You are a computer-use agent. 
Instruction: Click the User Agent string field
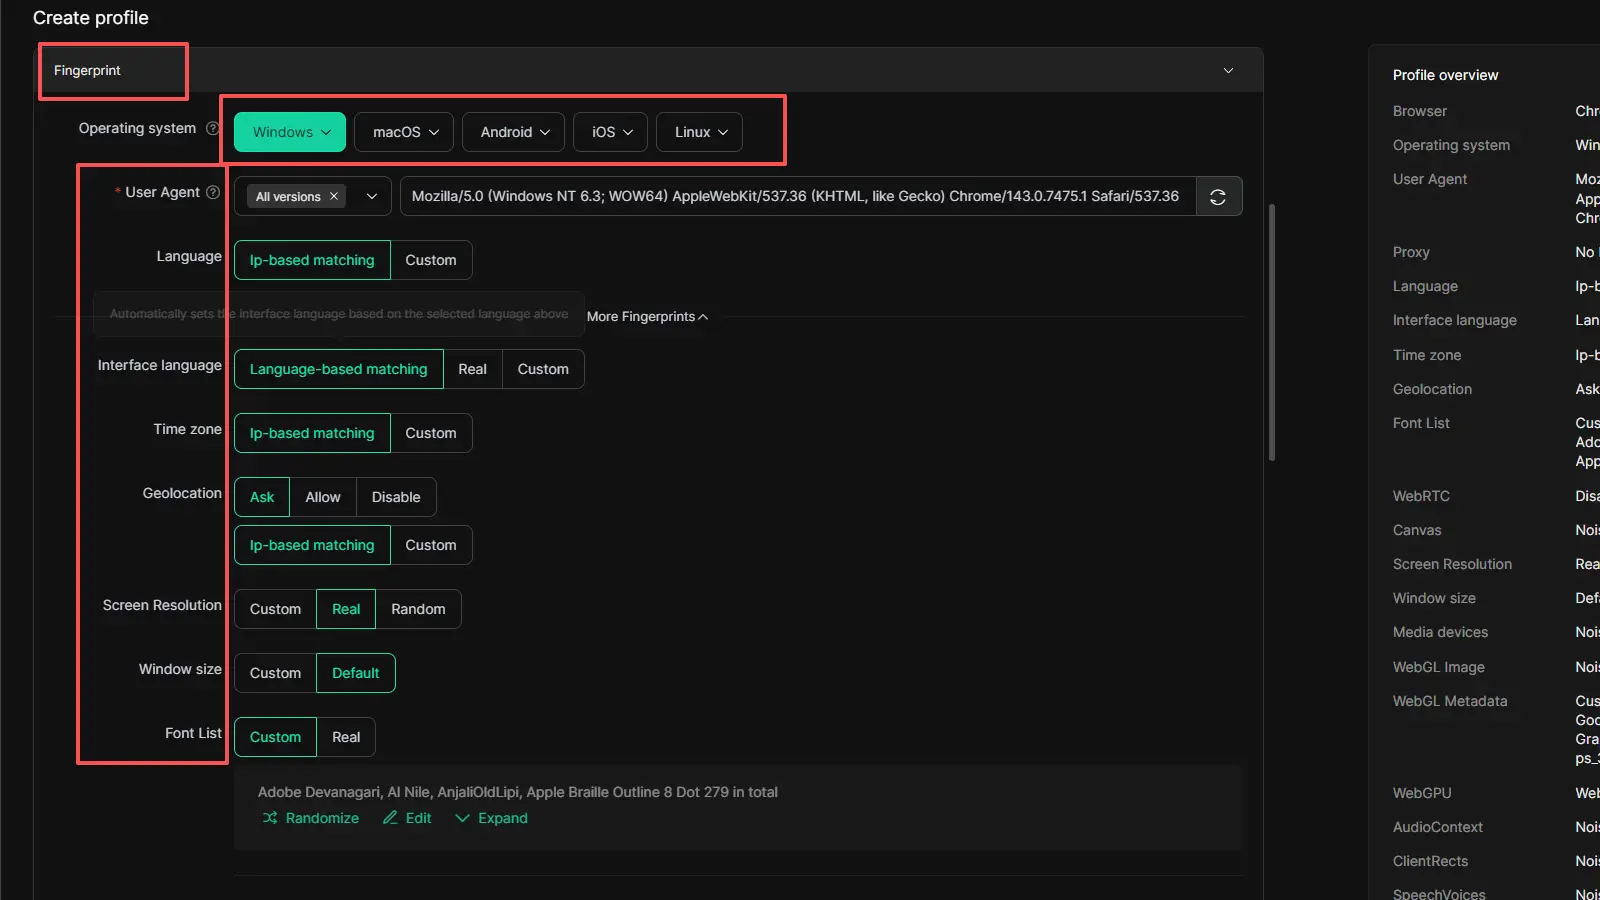tap(795, 197)
